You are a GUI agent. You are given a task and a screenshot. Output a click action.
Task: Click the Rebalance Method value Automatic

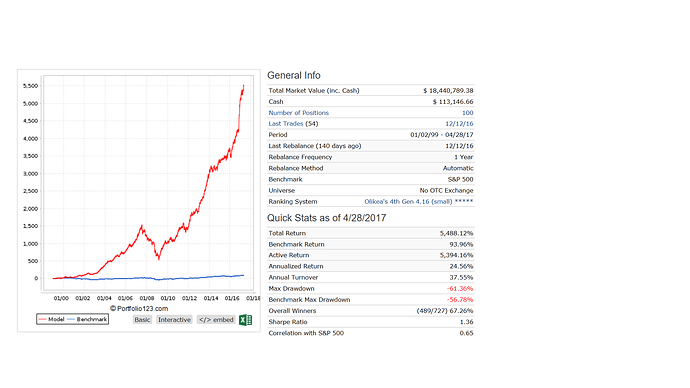(458, 168)
